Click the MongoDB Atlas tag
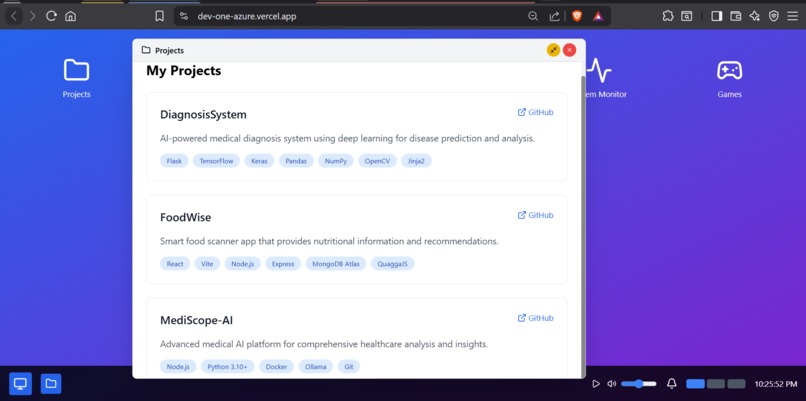This screenshot has width=806, height=401. click(336, 264)
